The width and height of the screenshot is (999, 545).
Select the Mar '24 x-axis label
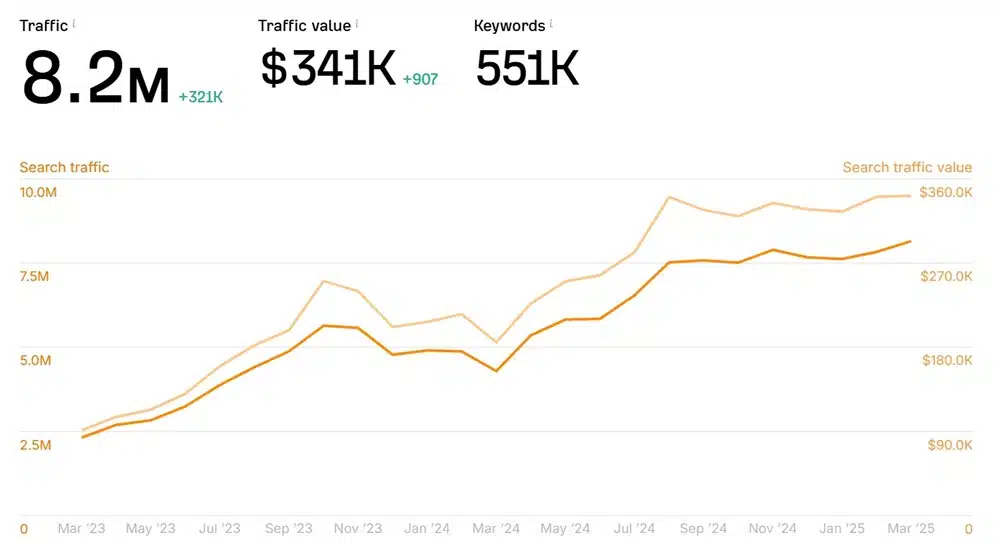tap(496, 528)
